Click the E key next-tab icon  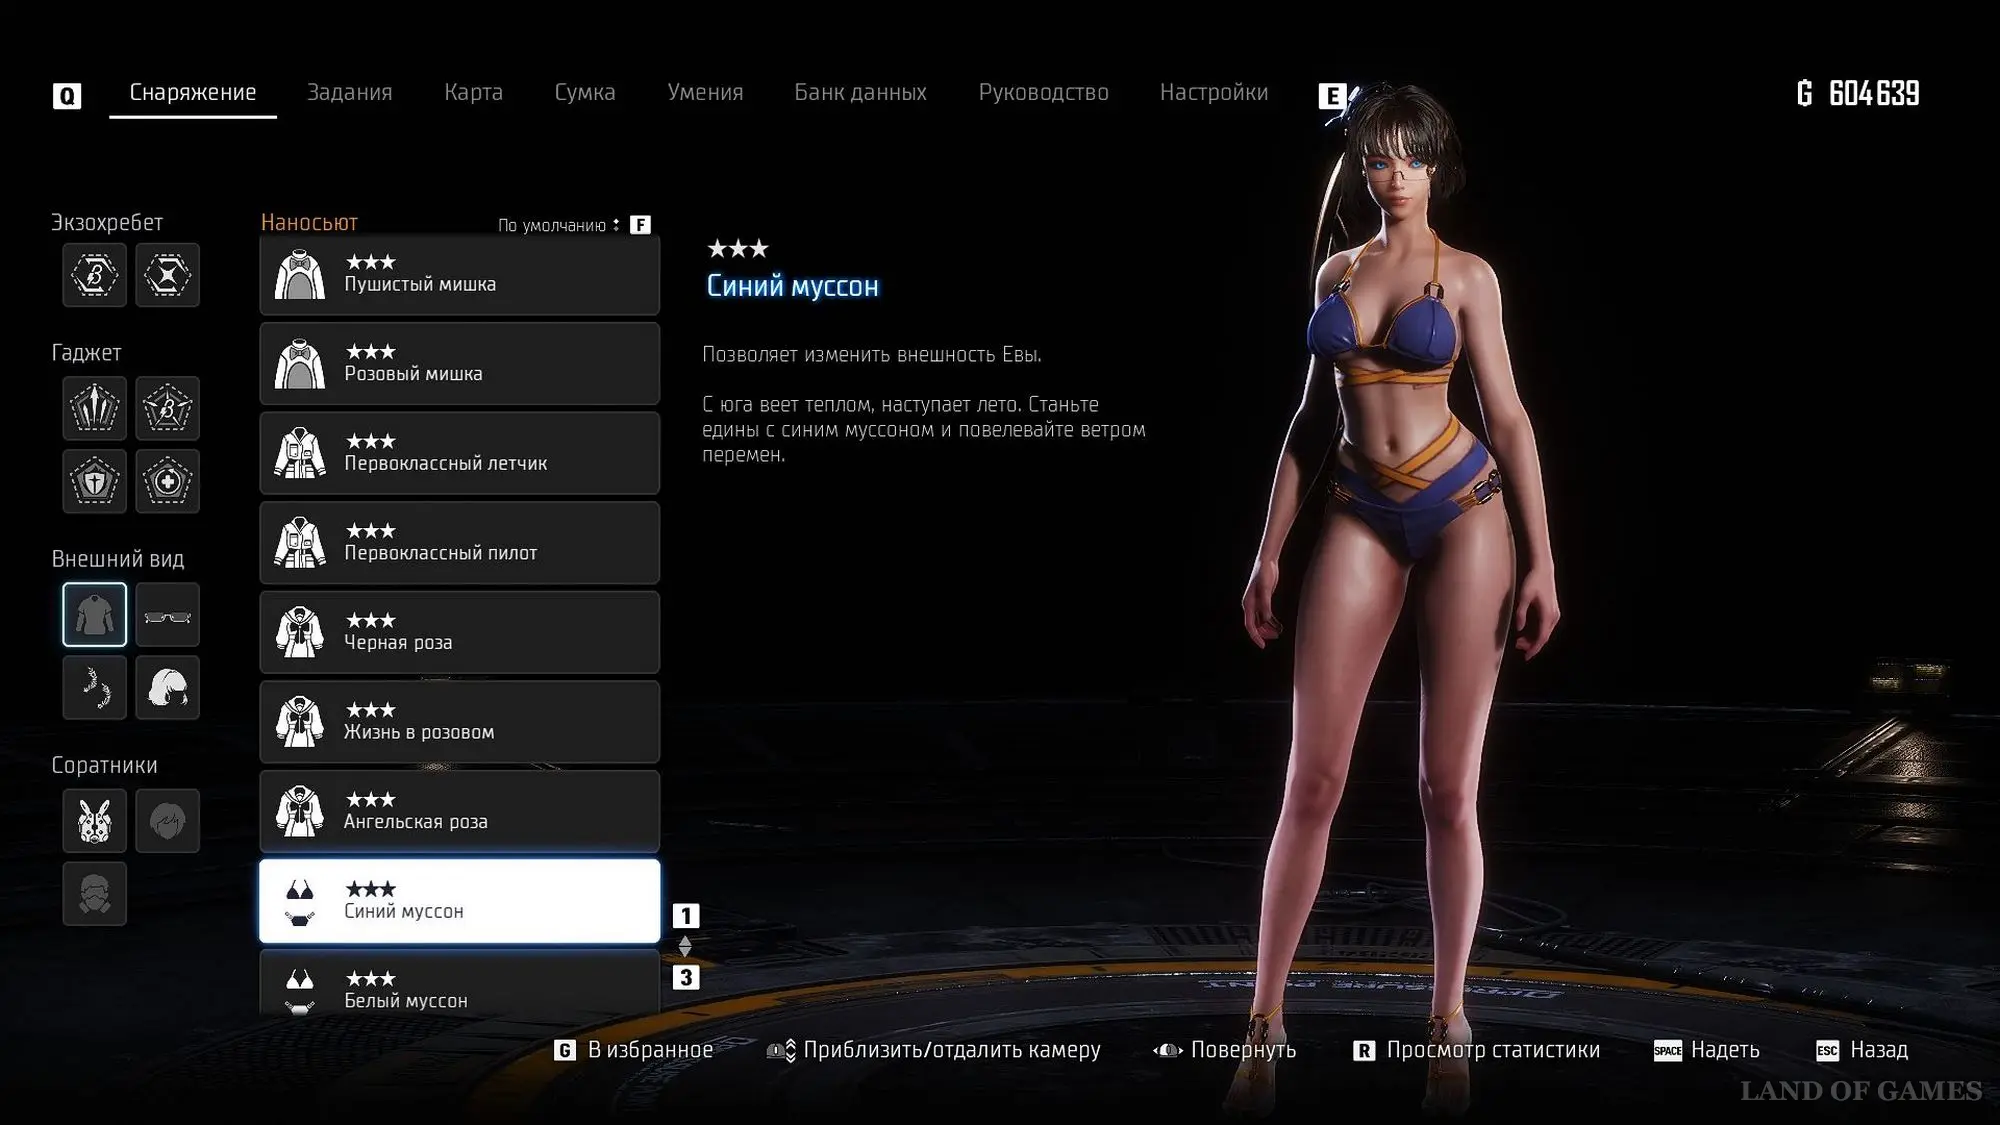click(x=1332, y=96)
